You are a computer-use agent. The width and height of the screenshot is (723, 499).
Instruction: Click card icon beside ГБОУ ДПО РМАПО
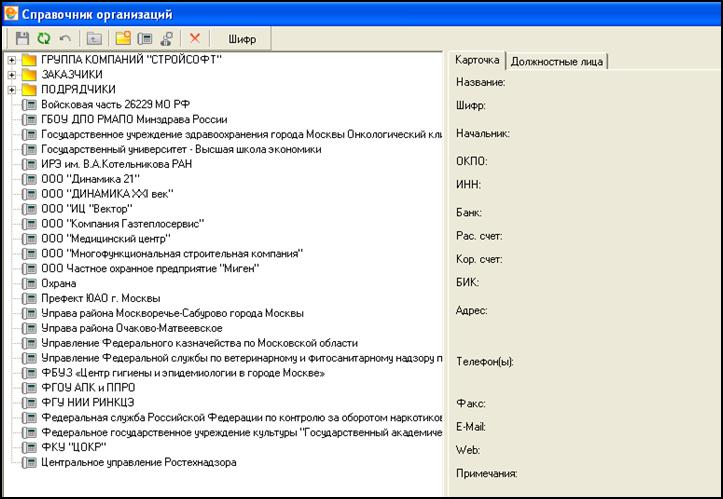pos(29,120)
